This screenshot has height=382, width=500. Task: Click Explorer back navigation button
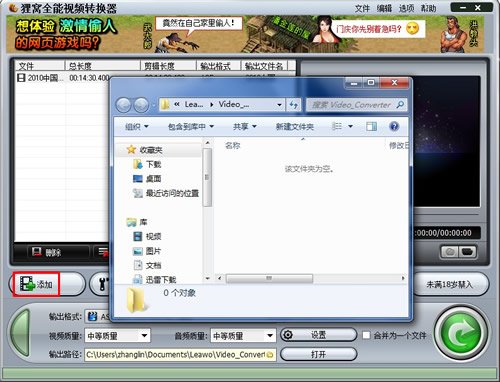[123, 105]
